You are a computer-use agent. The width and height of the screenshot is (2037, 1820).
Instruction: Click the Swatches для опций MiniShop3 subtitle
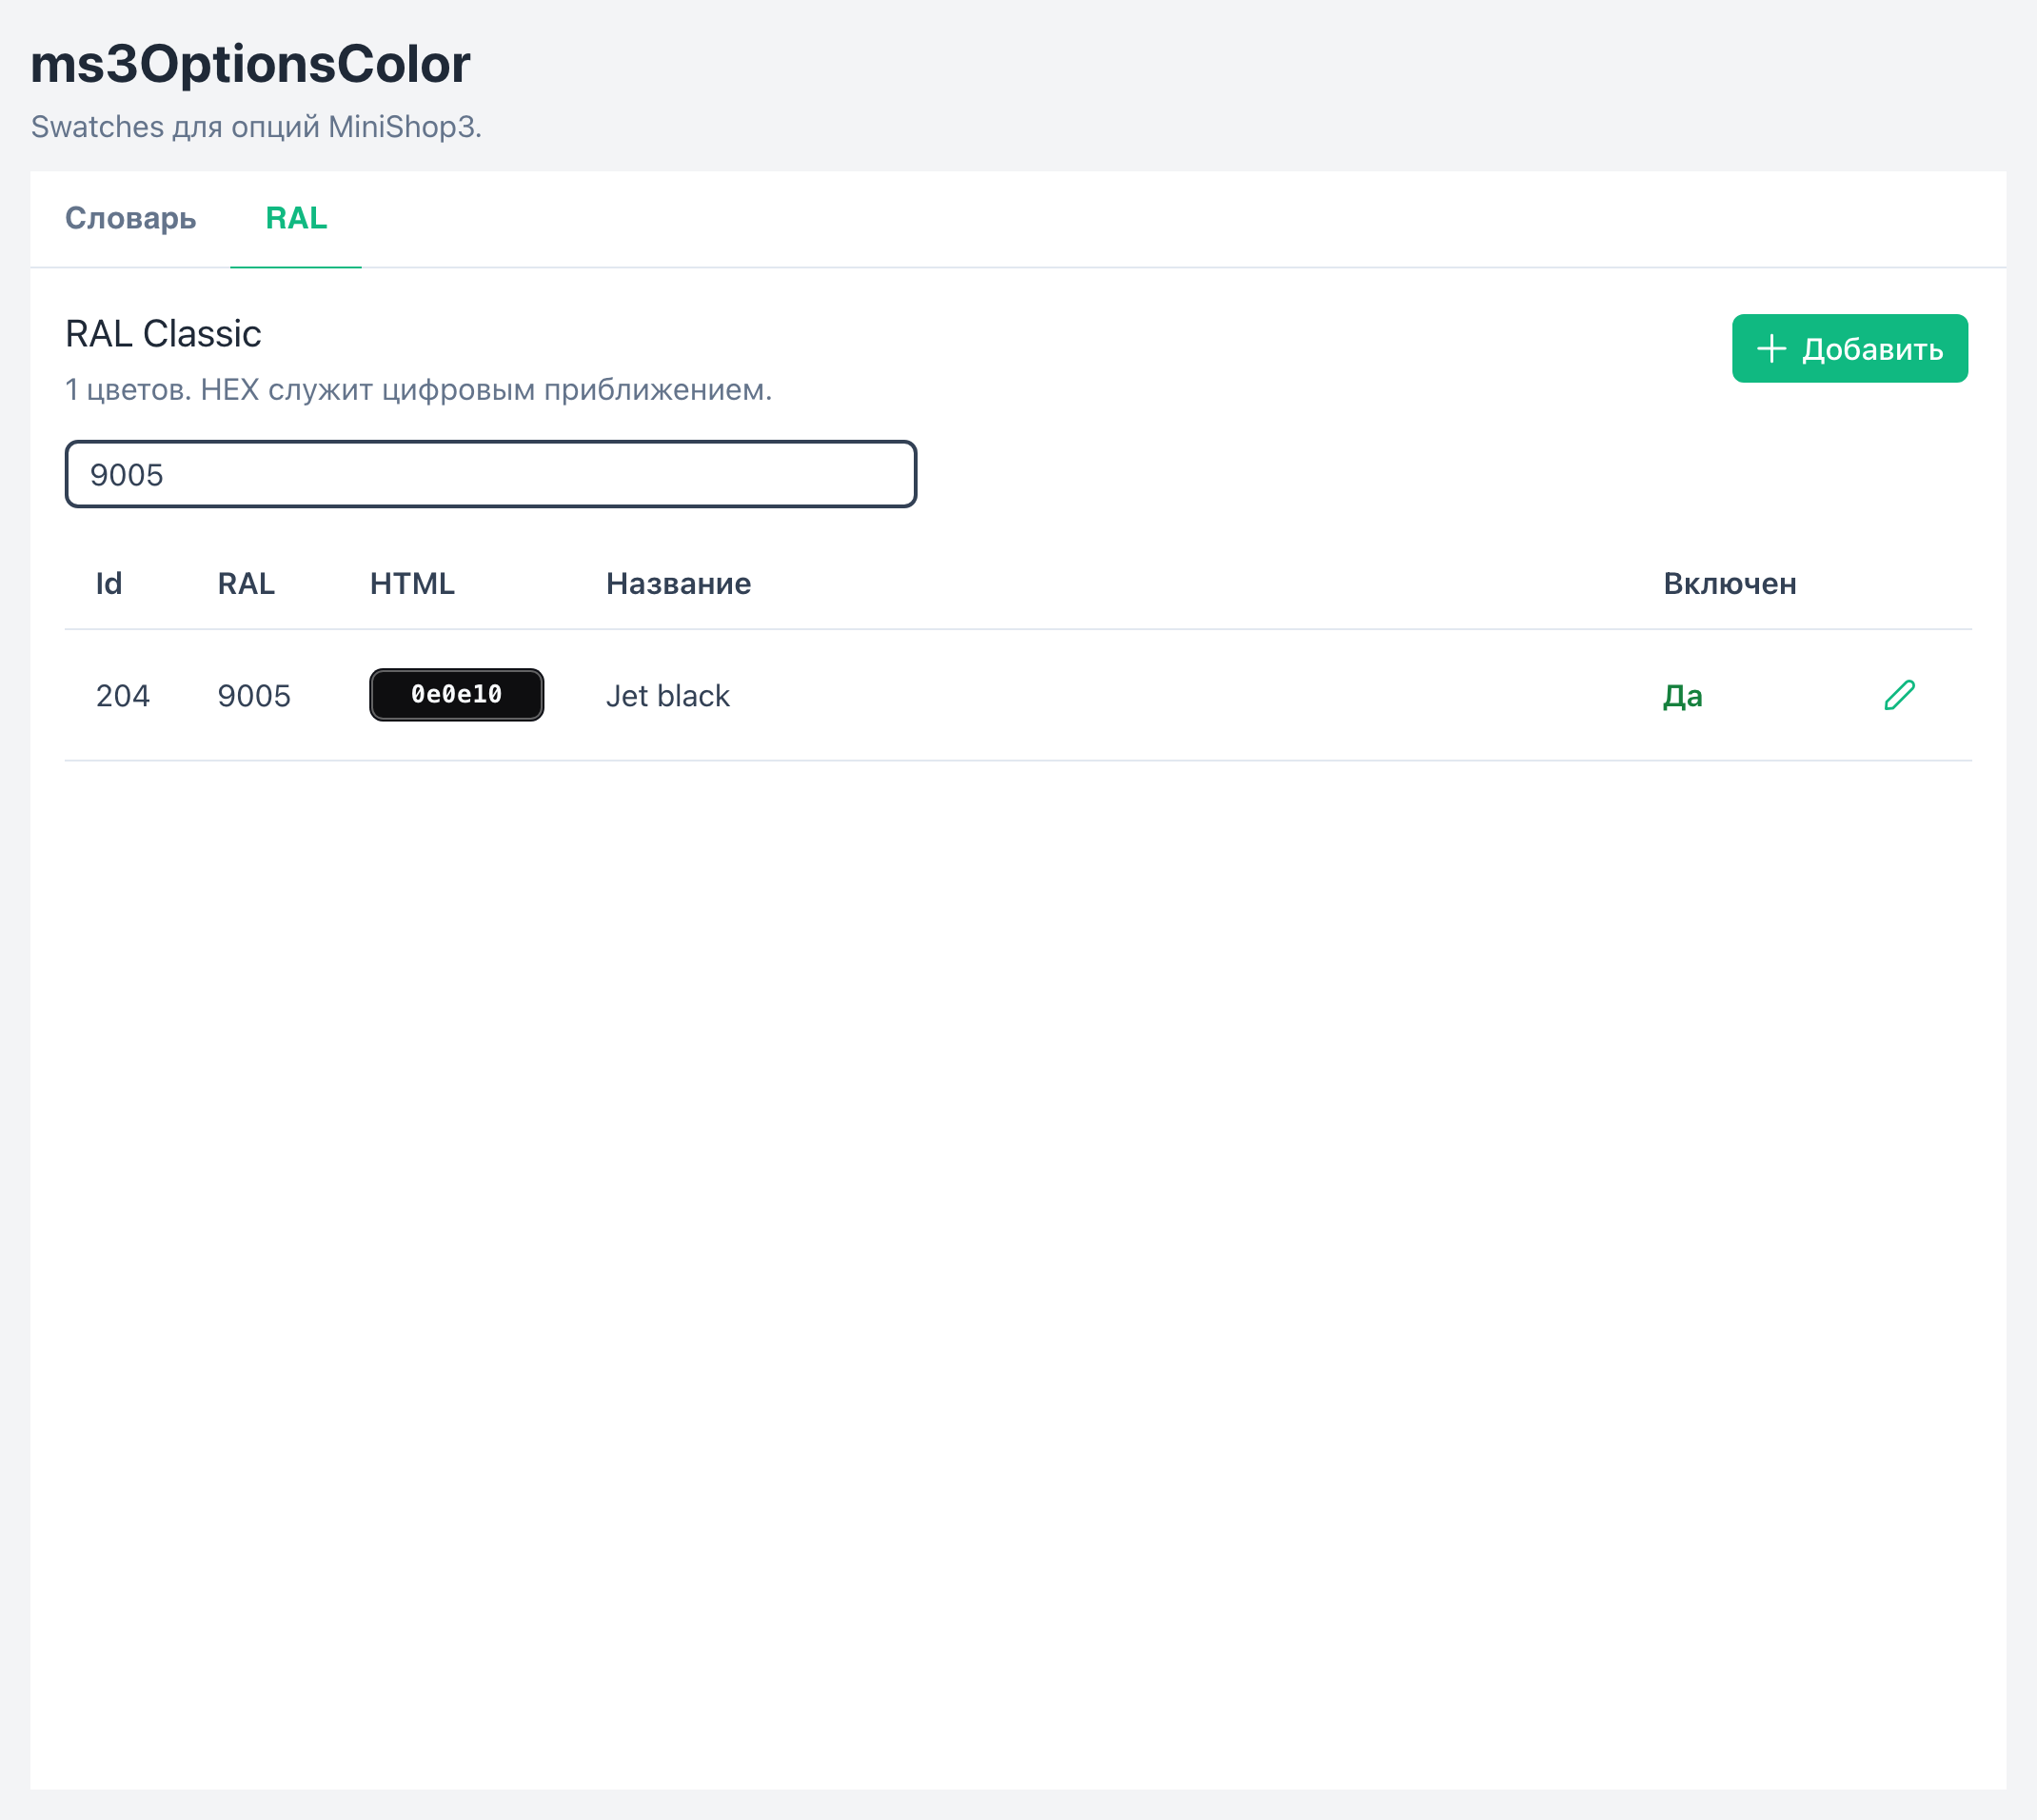coord(256,127)
